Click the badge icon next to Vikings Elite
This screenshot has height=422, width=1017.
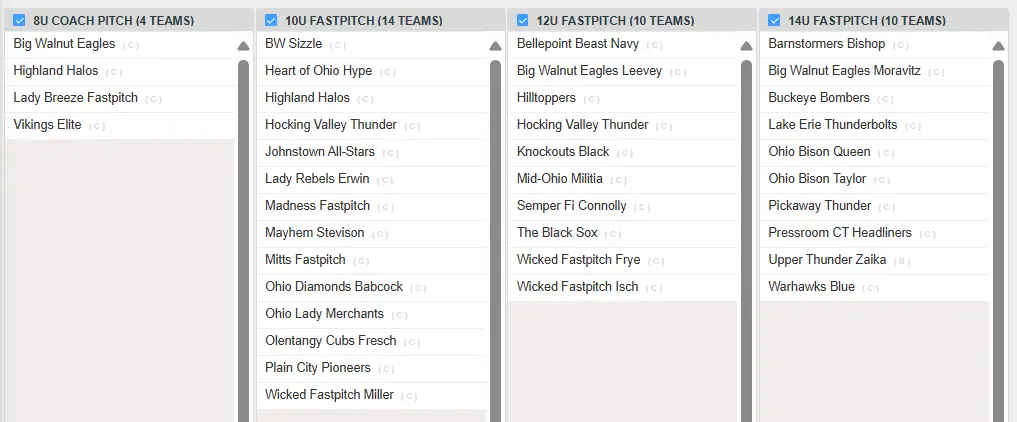click(x=97, y=126)
